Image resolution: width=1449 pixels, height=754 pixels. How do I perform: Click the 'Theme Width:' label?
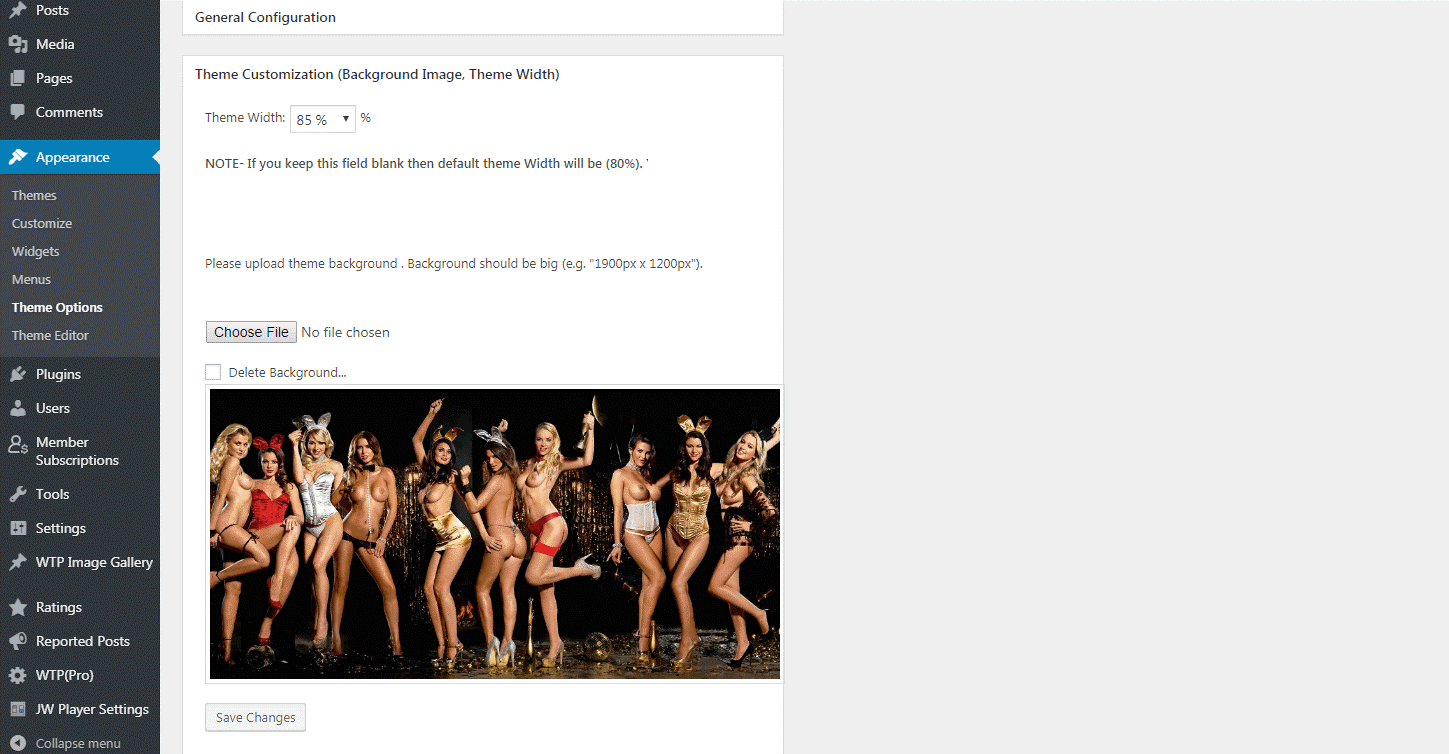(245, 118)
